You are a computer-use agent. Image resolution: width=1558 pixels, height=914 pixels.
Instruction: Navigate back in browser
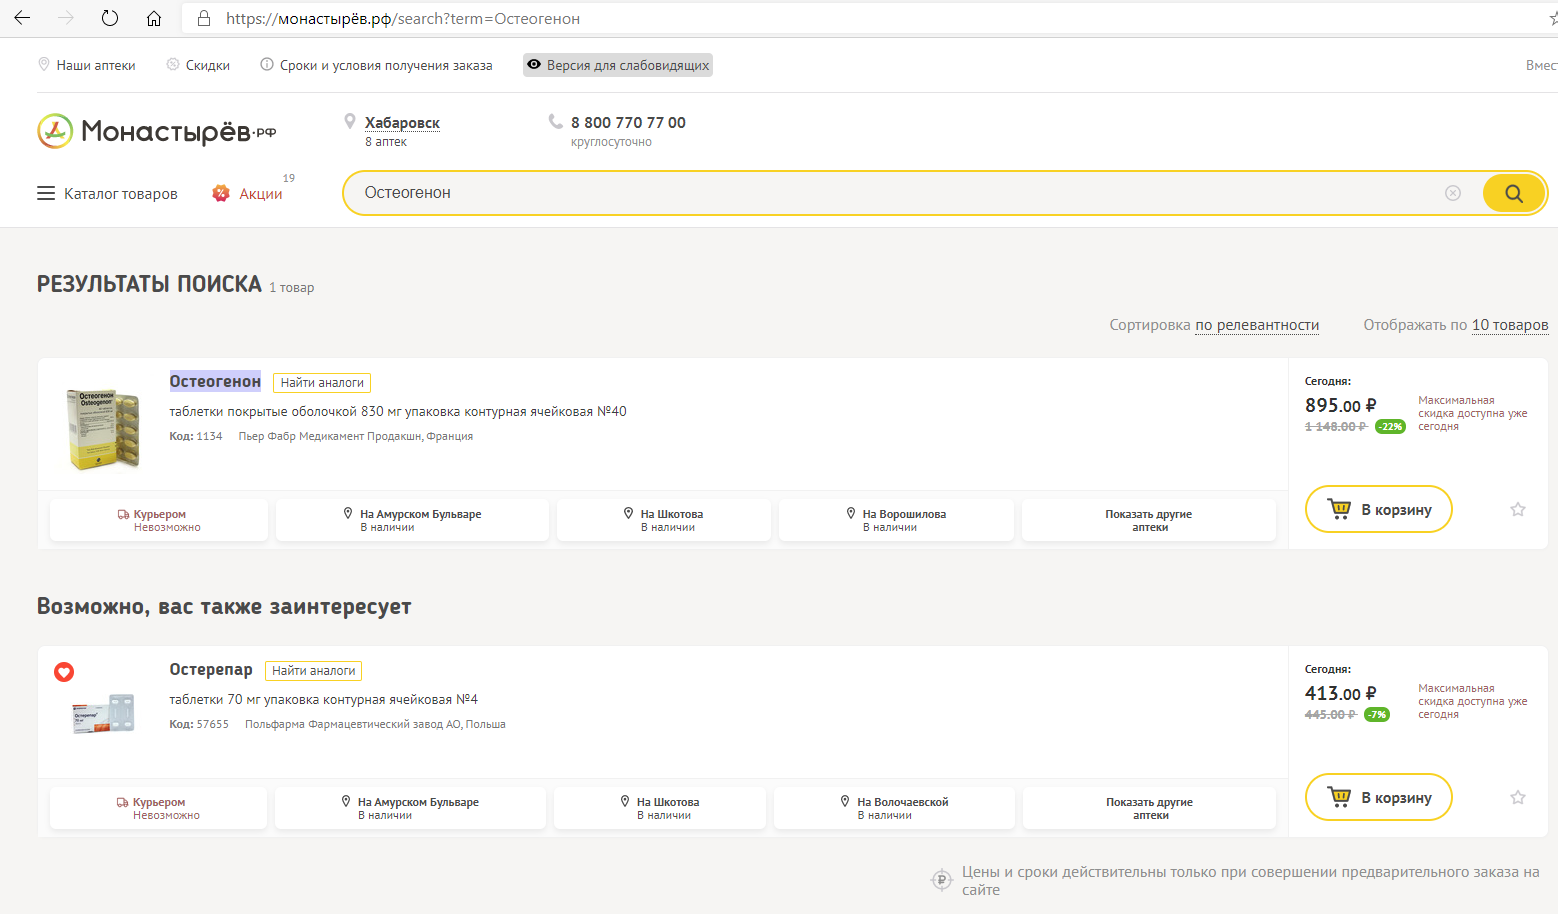(22, 18)
